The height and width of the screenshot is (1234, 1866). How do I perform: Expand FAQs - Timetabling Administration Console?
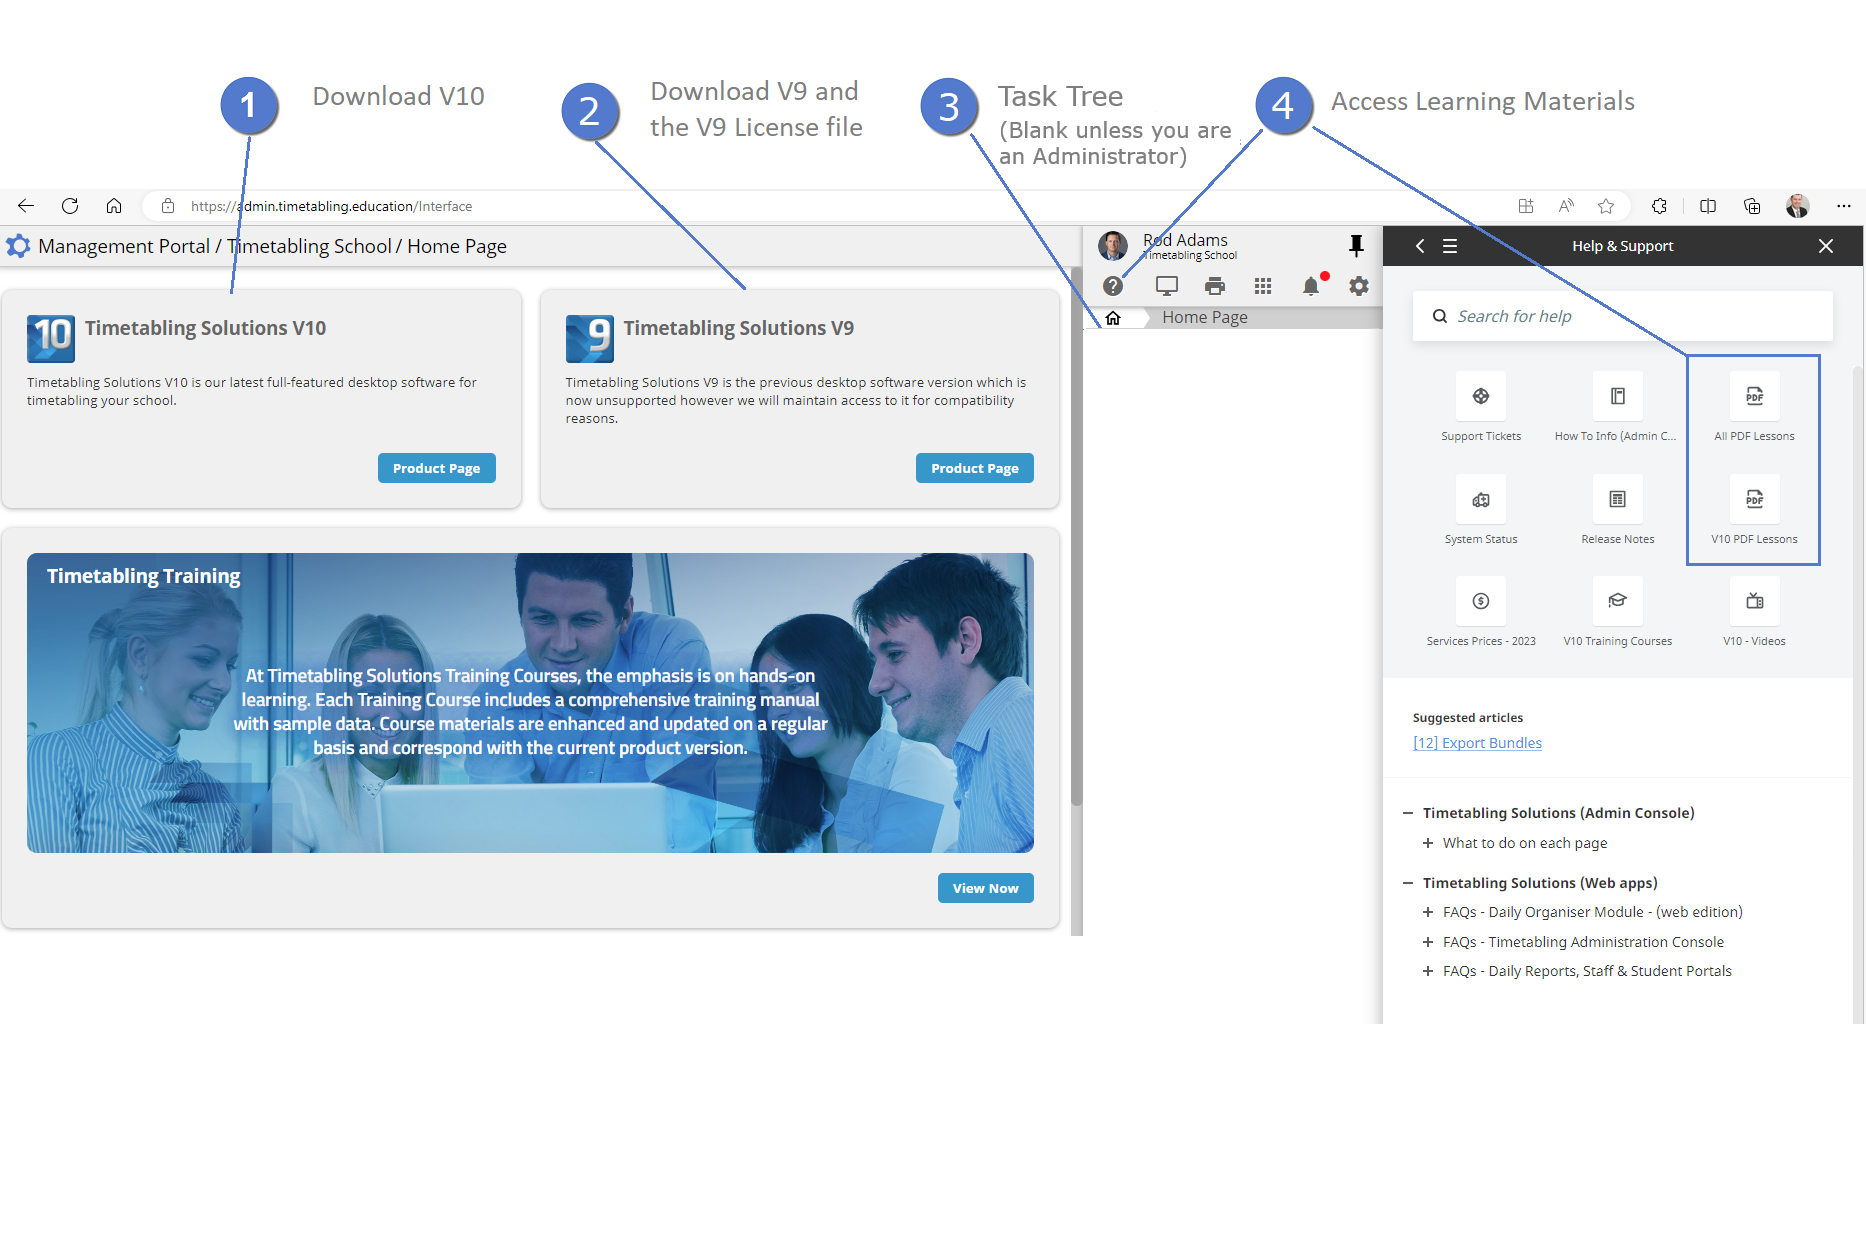(1428, 942)
